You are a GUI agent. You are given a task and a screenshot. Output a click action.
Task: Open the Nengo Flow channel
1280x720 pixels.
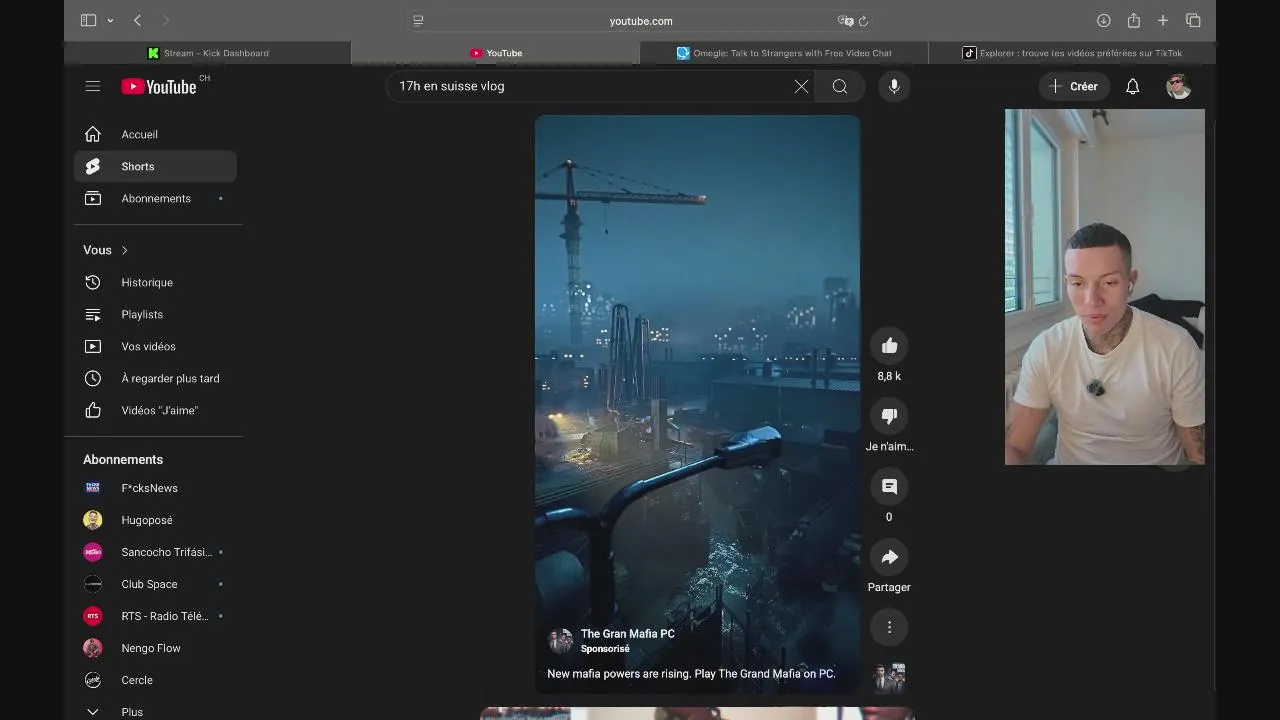pos(155,648)
